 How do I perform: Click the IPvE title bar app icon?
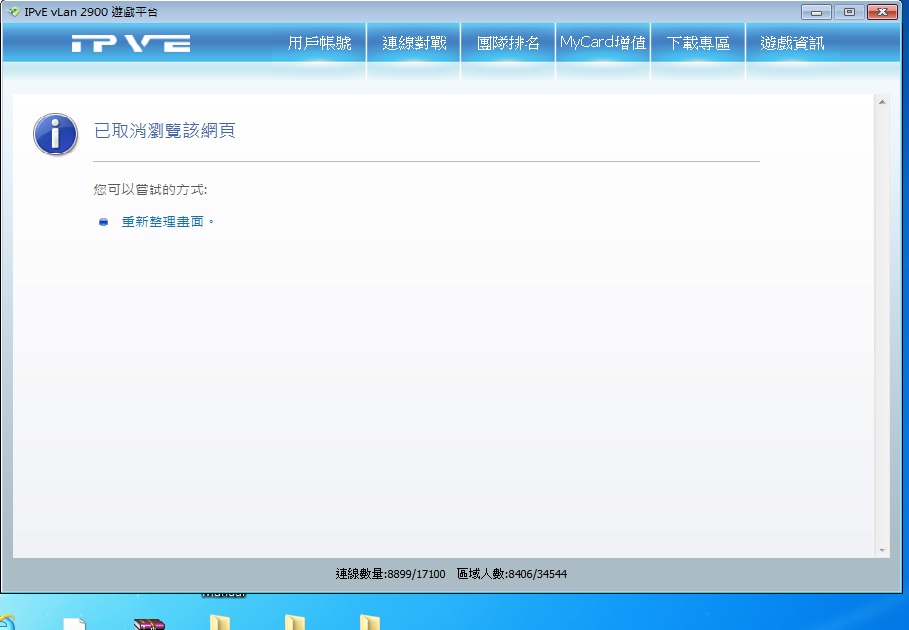(14, 12)
